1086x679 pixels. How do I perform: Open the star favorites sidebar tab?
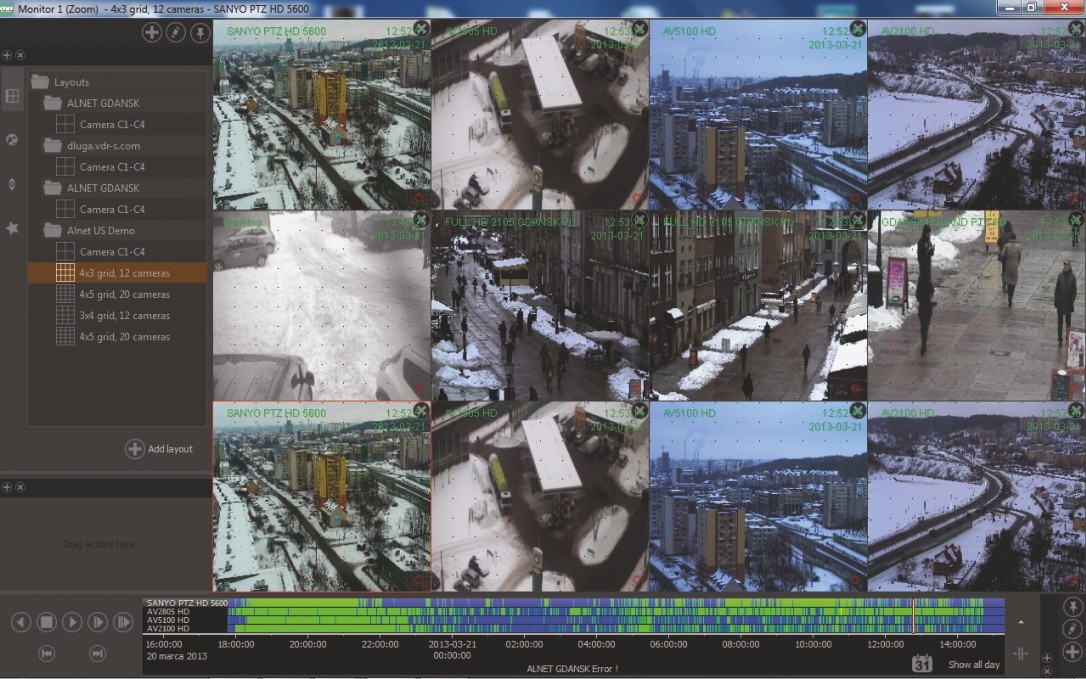pos(12,228)
